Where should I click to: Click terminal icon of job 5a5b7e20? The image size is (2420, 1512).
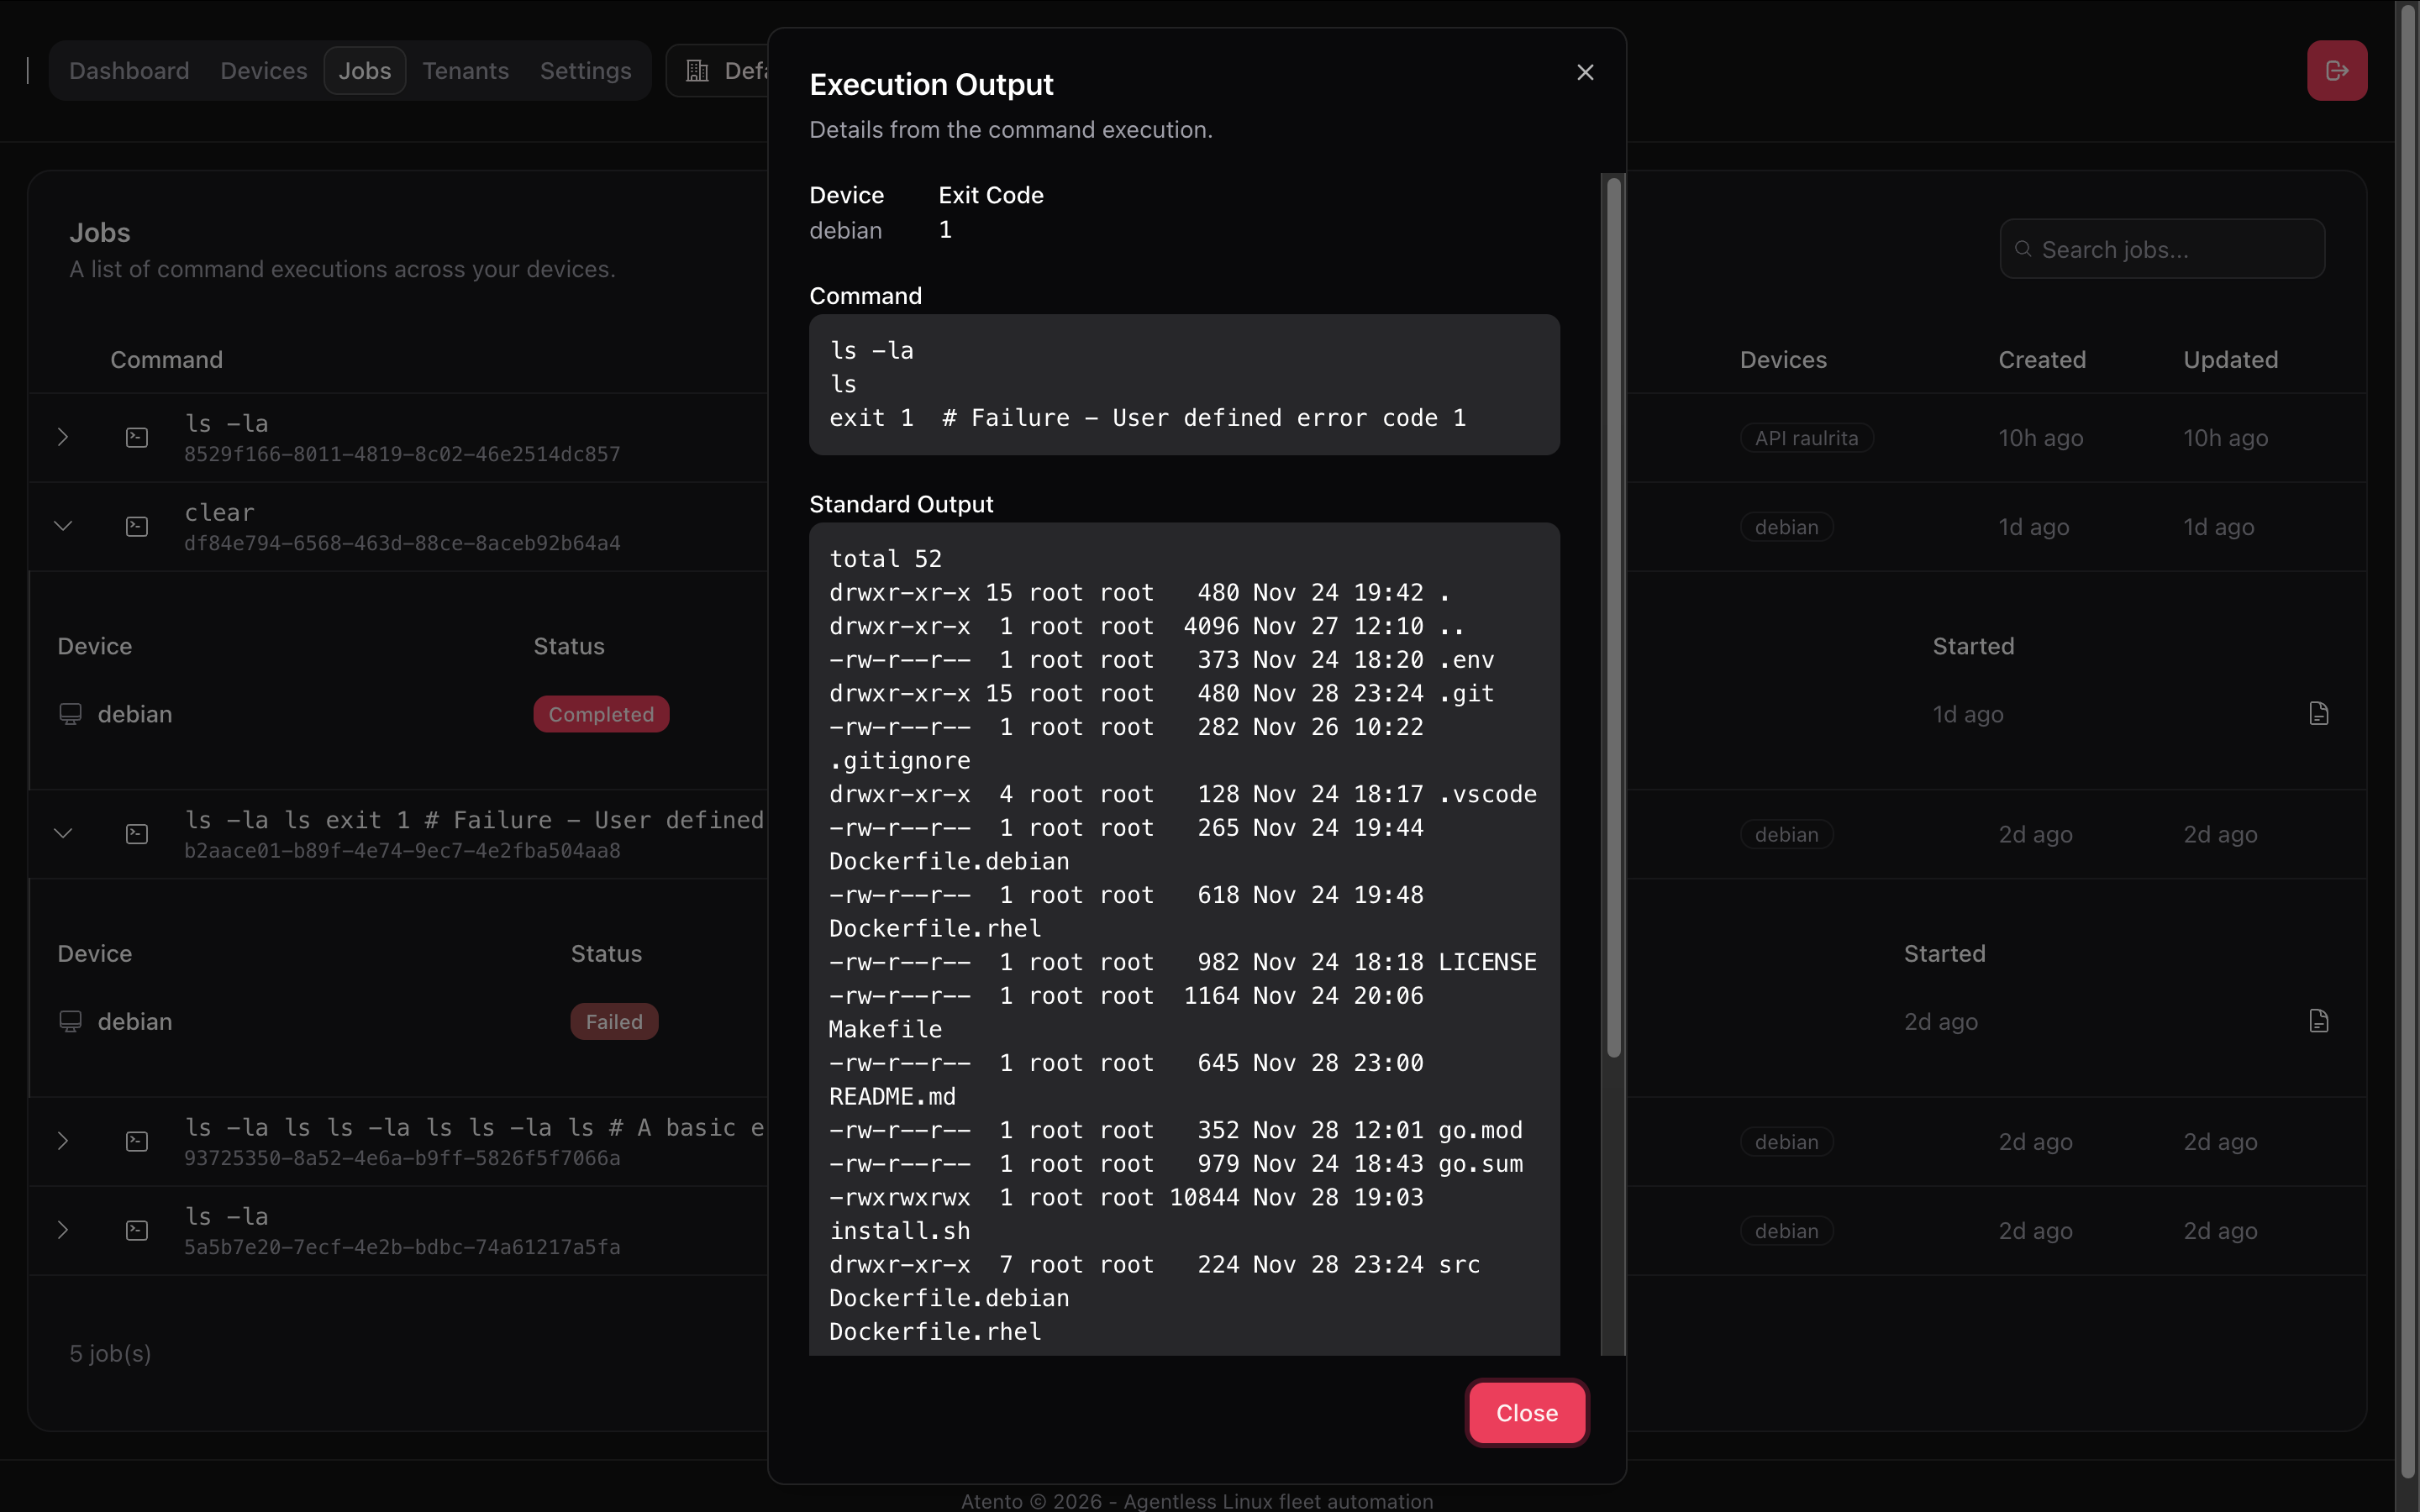[137, 1231]
